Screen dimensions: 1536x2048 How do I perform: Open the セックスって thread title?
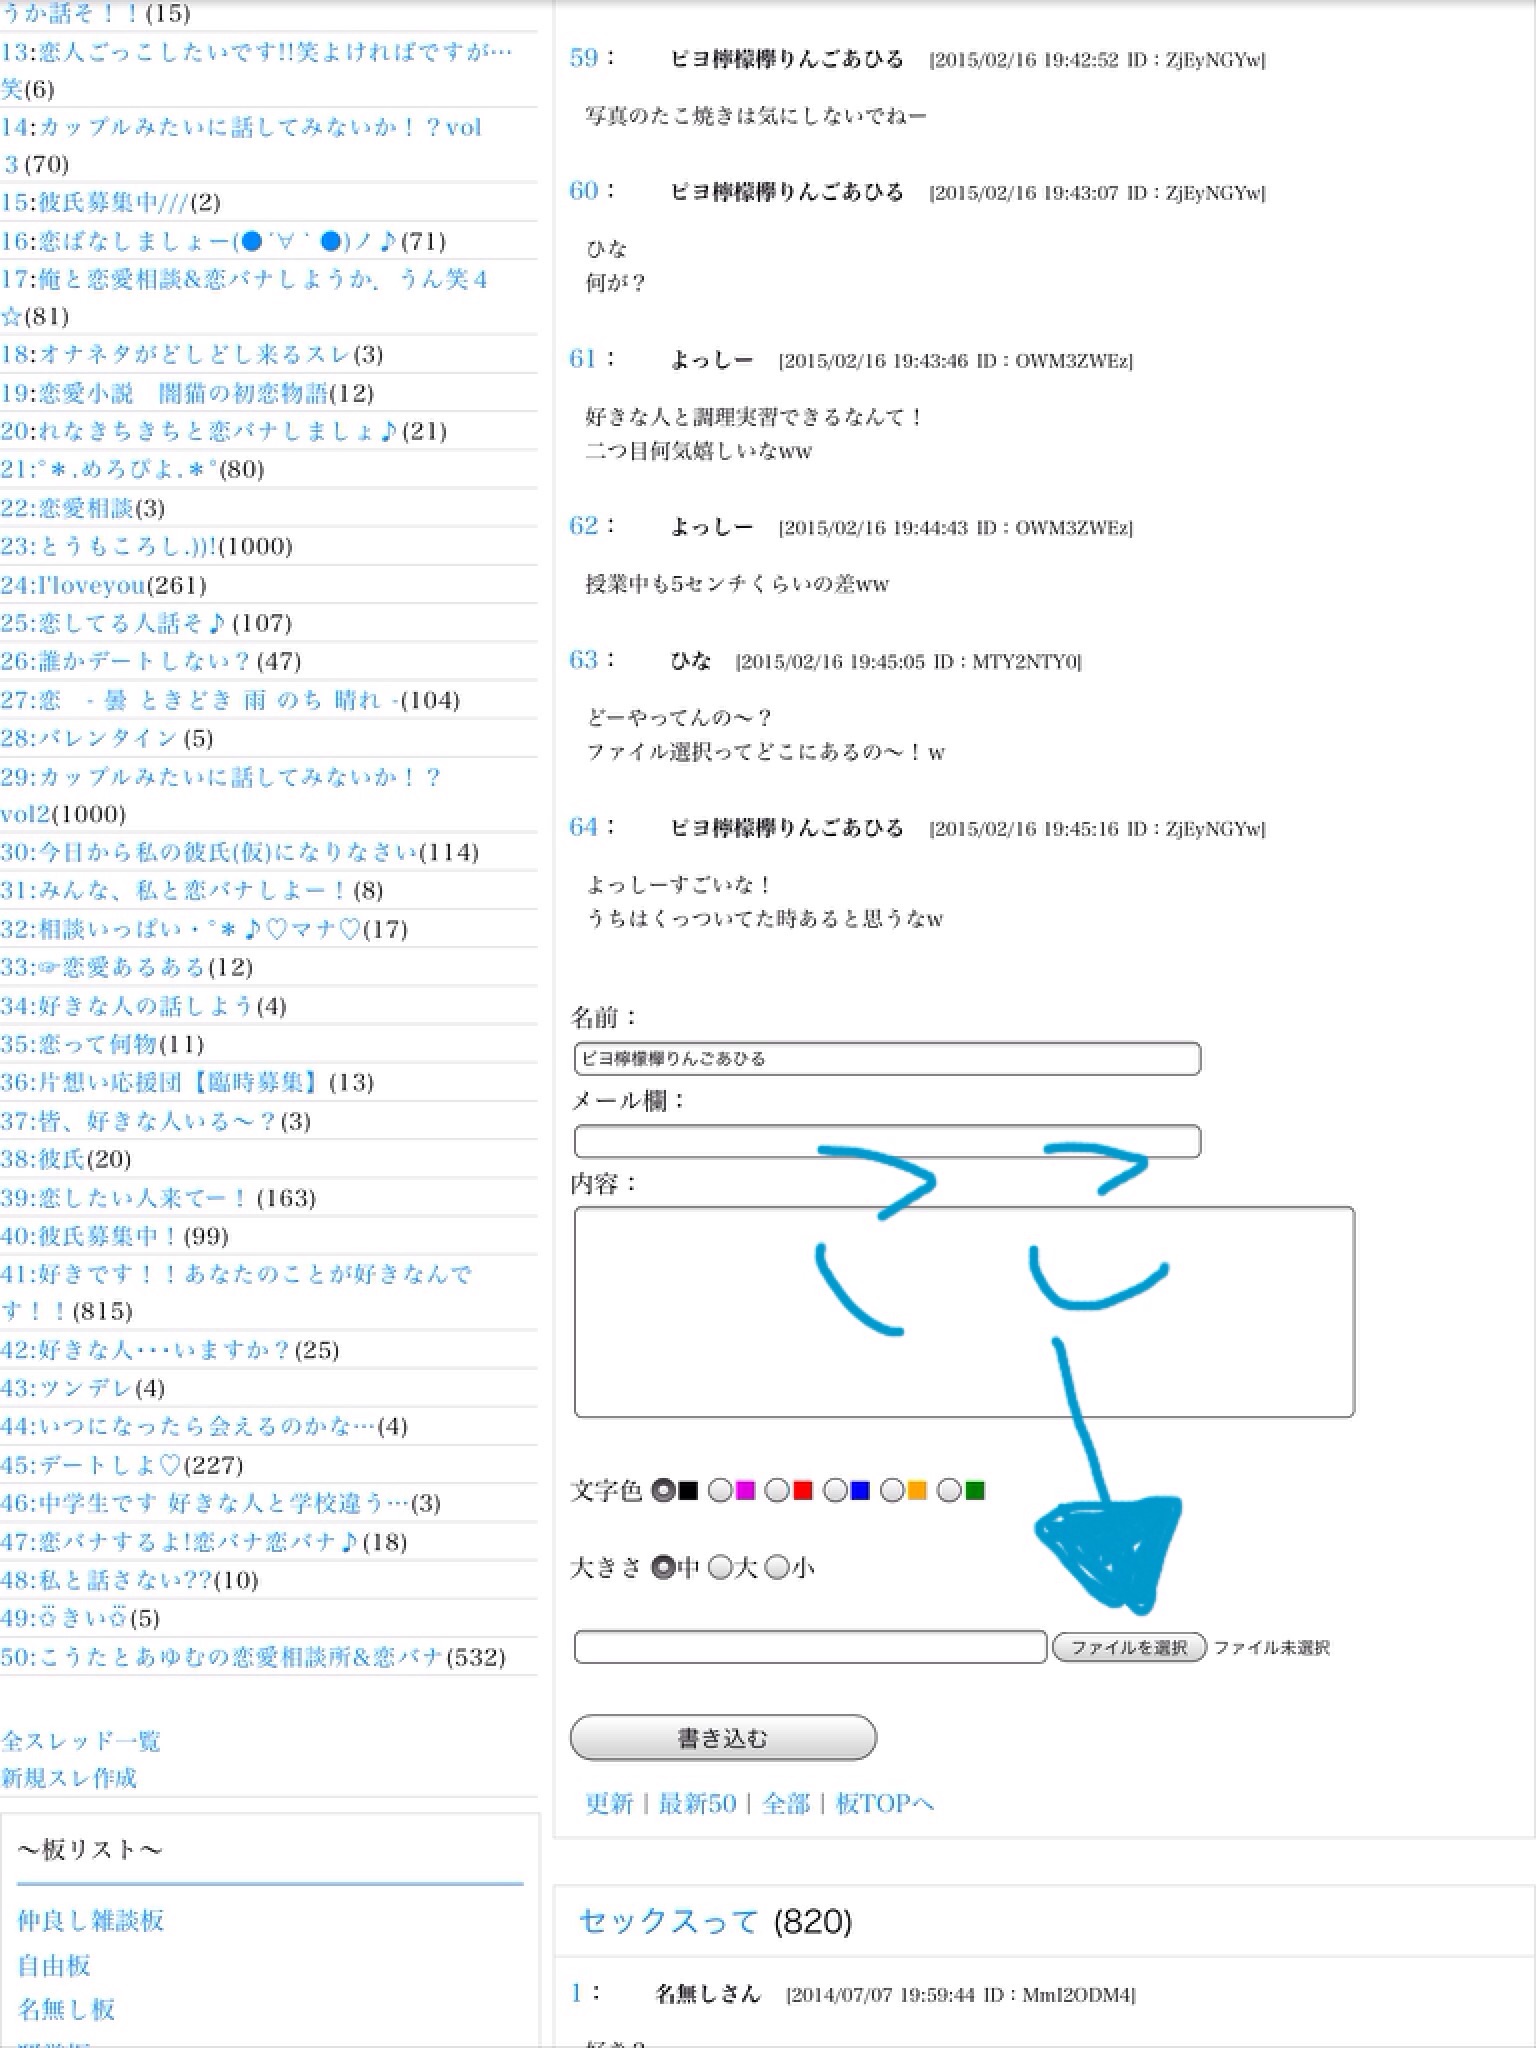coord(669,1920)
